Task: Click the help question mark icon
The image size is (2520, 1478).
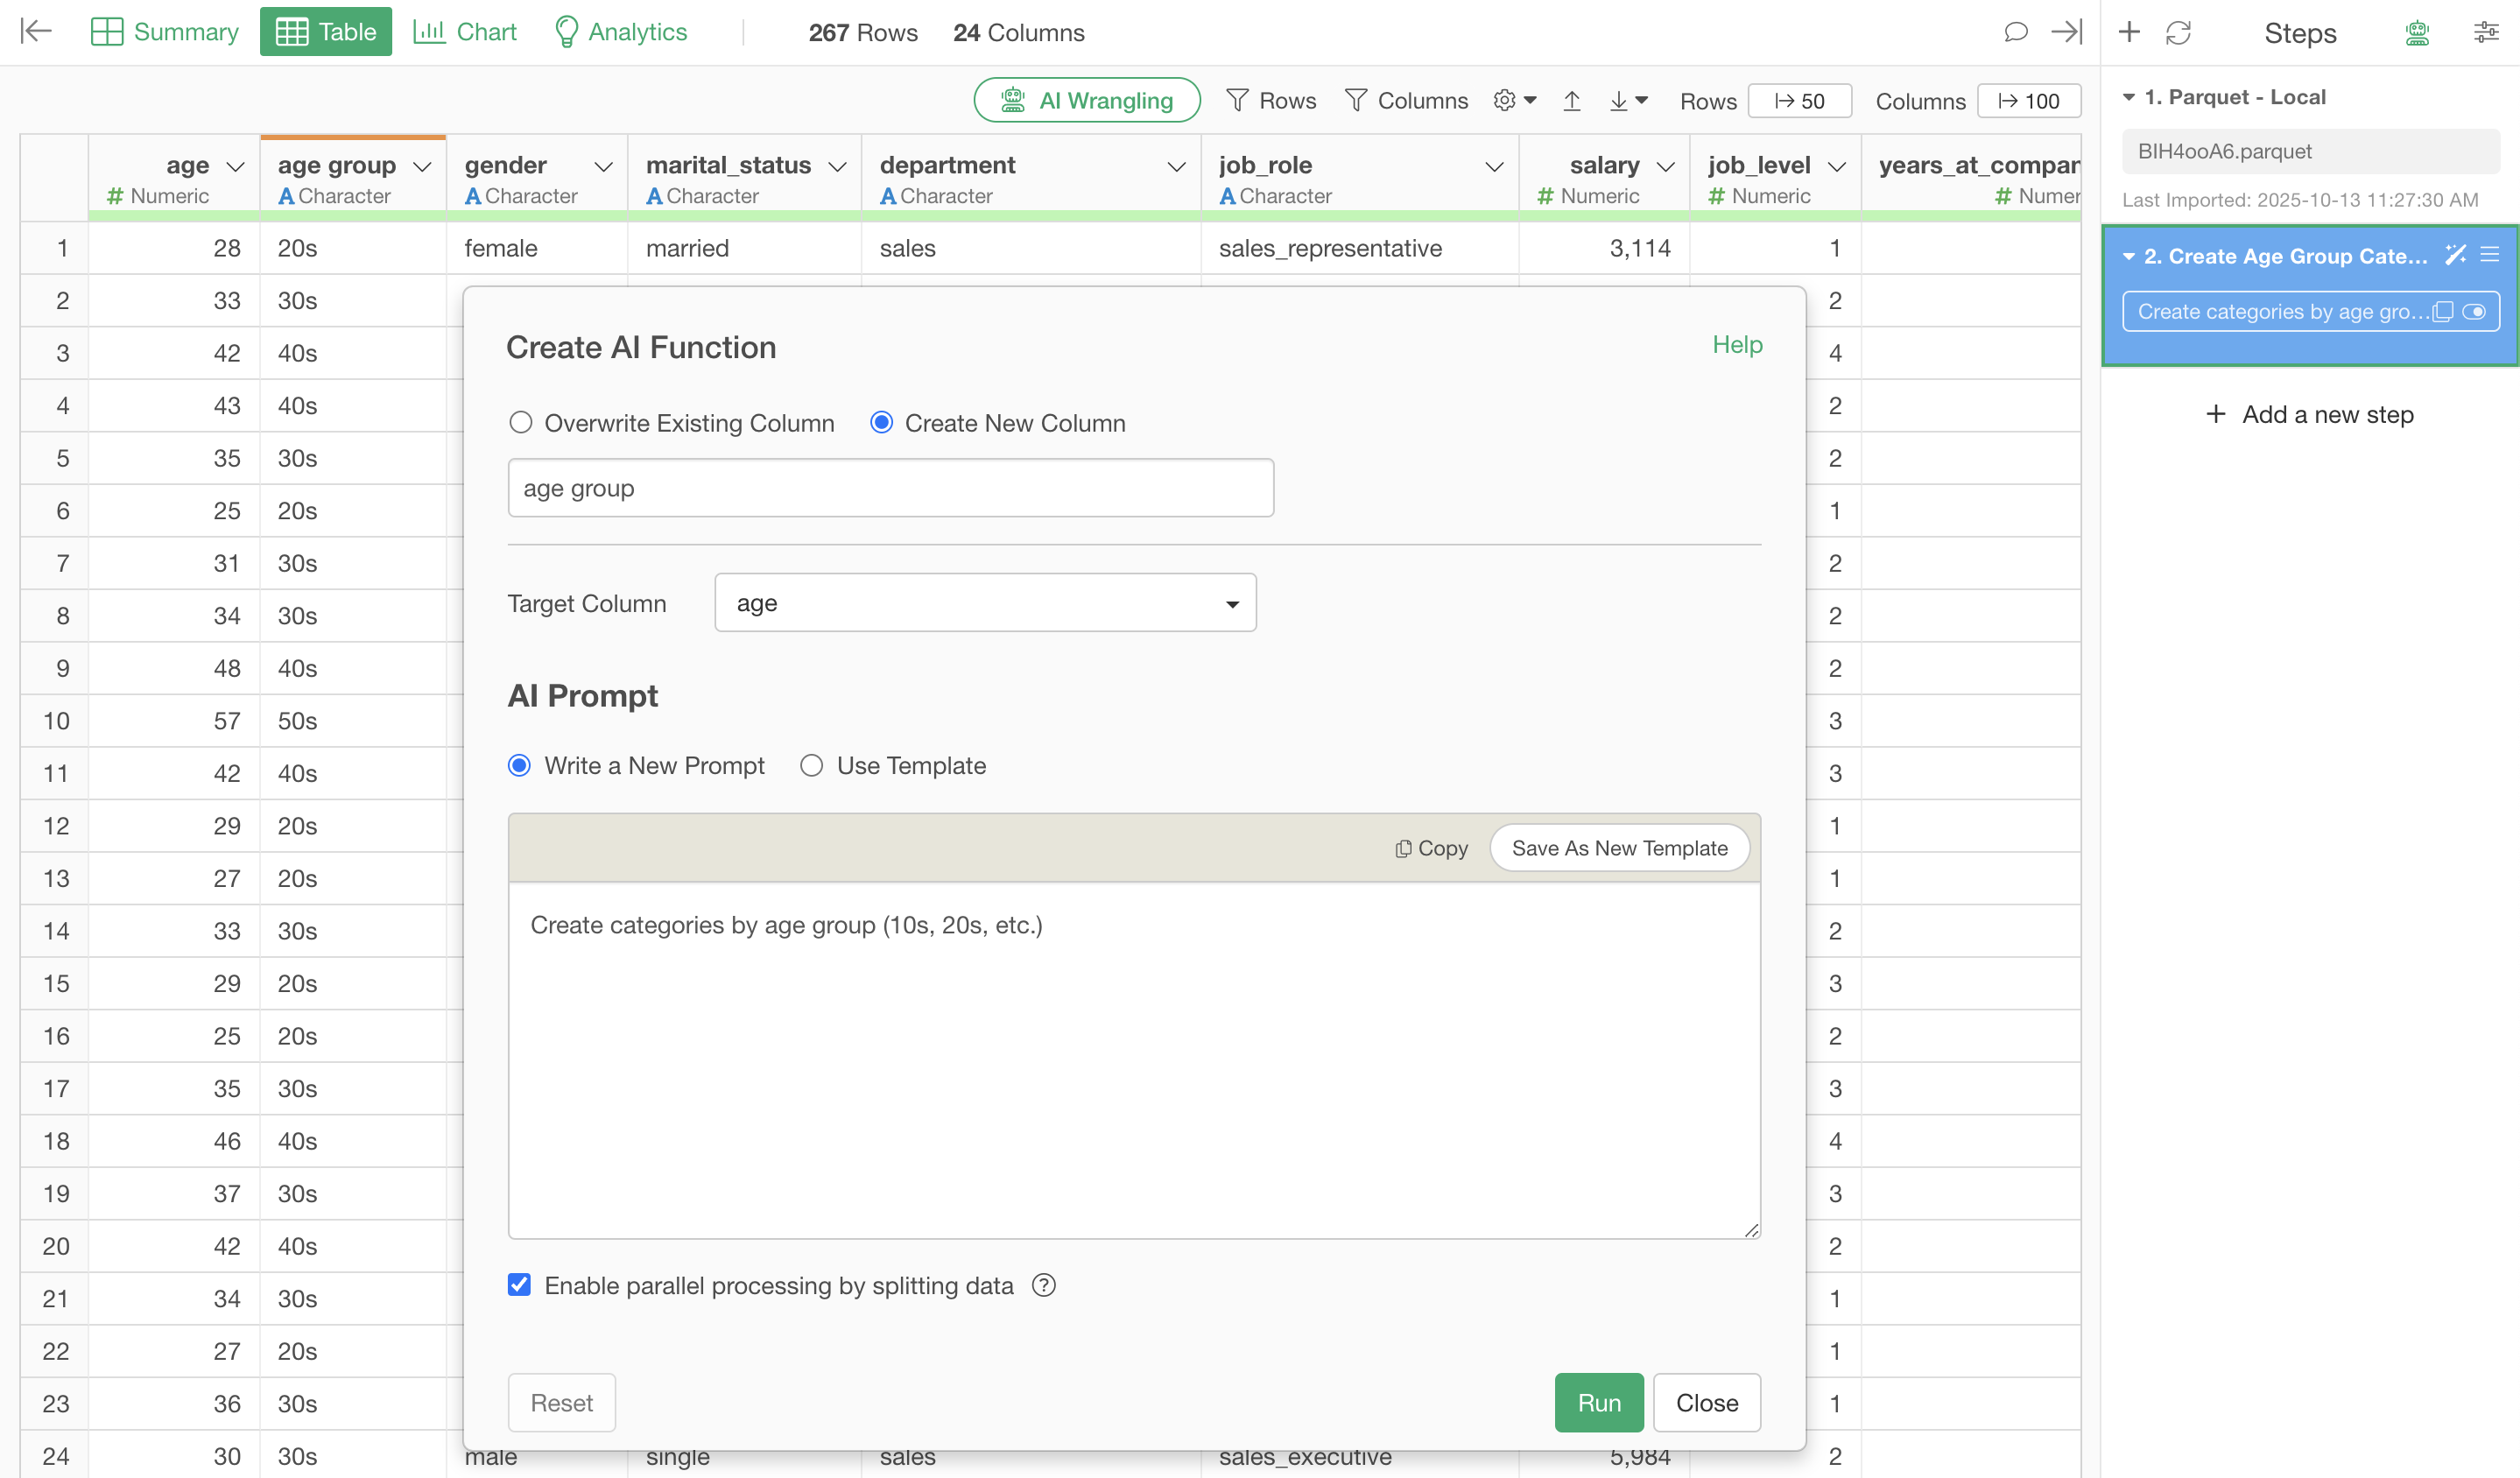Action: click(x=1043, y=1285)
